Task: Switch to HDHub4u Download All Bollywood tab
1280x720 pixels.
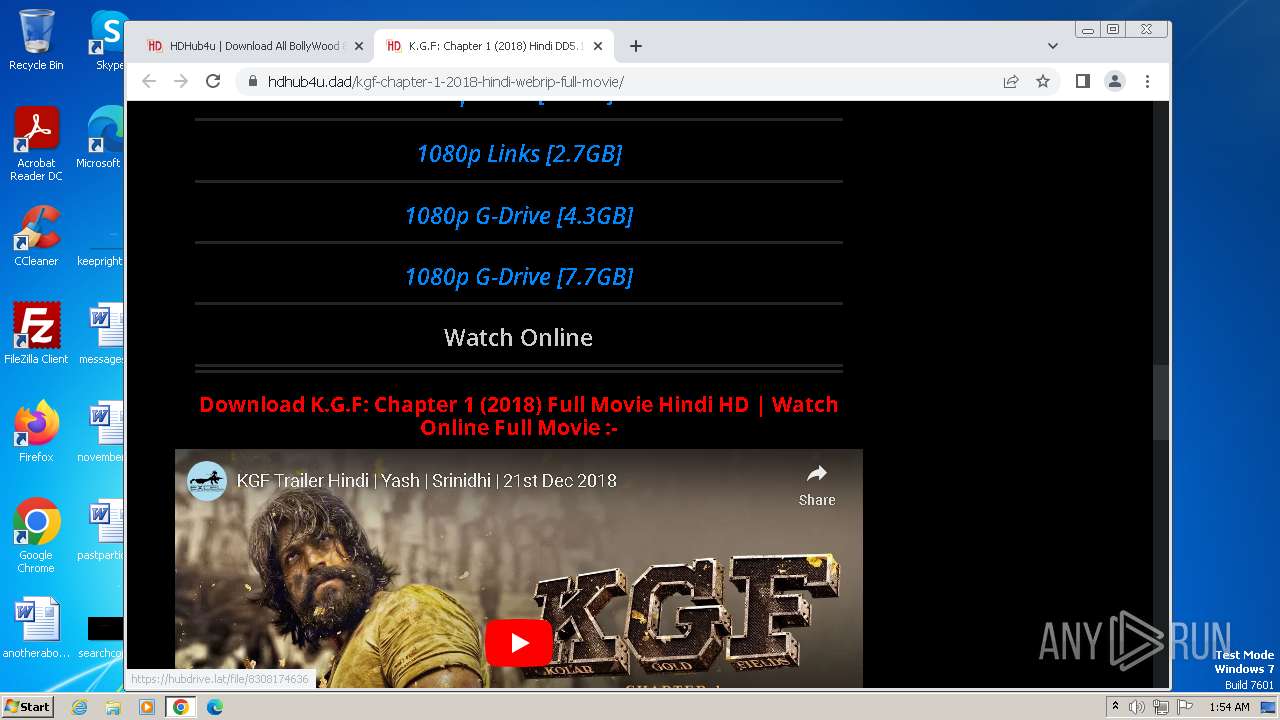Action: click(254, 46)
